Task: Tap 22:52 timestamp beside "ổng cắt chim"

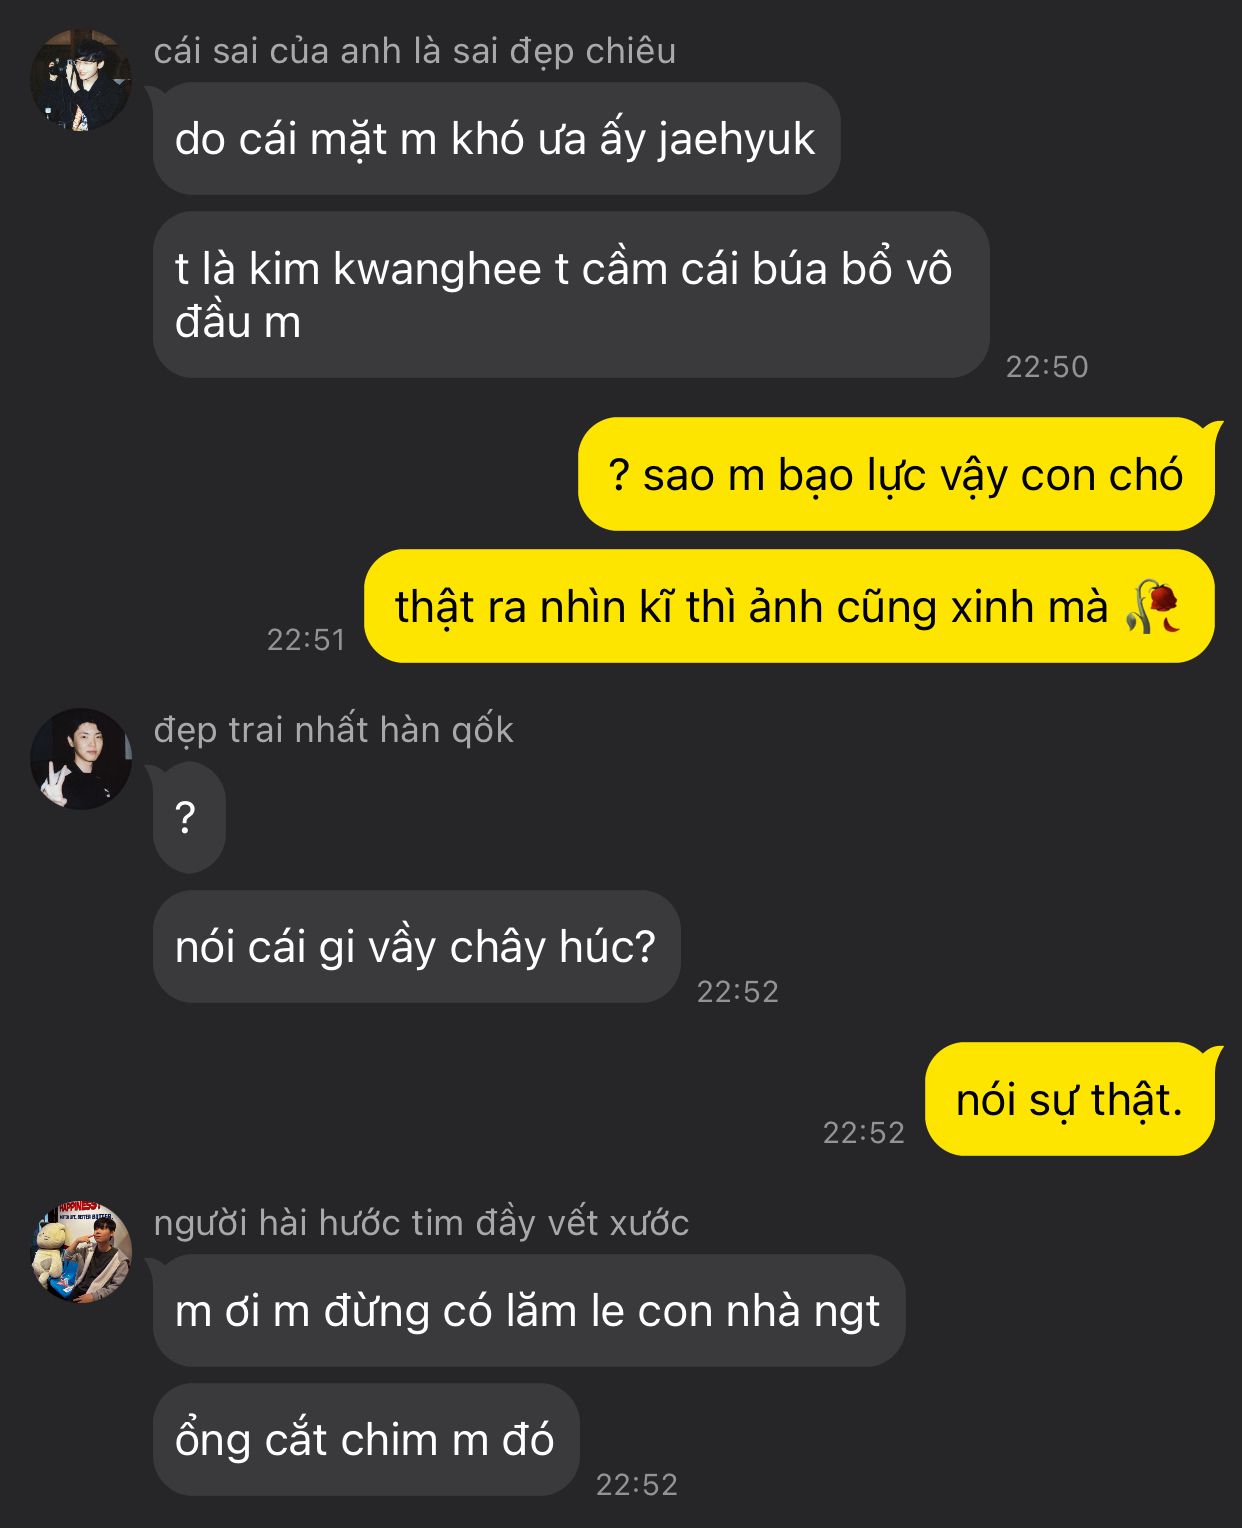Action: click(637, 1484)
